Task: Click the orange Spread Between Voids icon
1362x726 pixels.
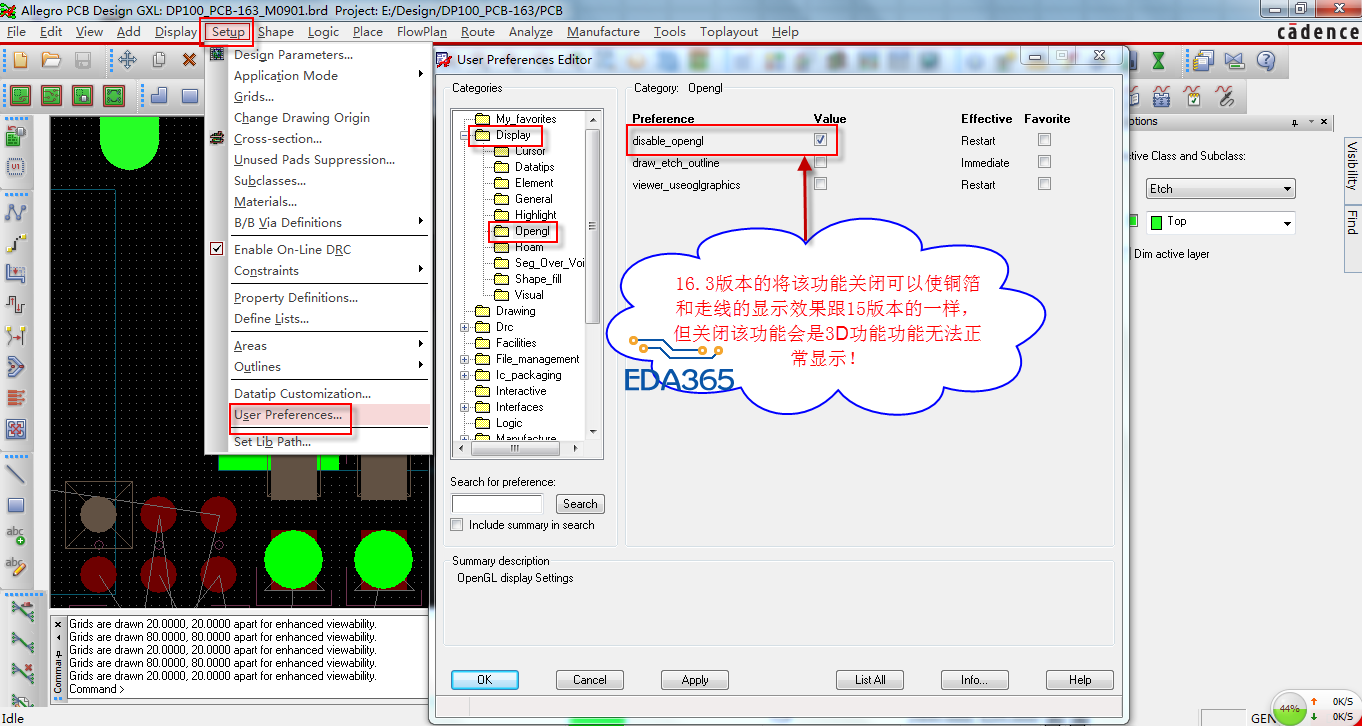Action: tap(15, 397)
